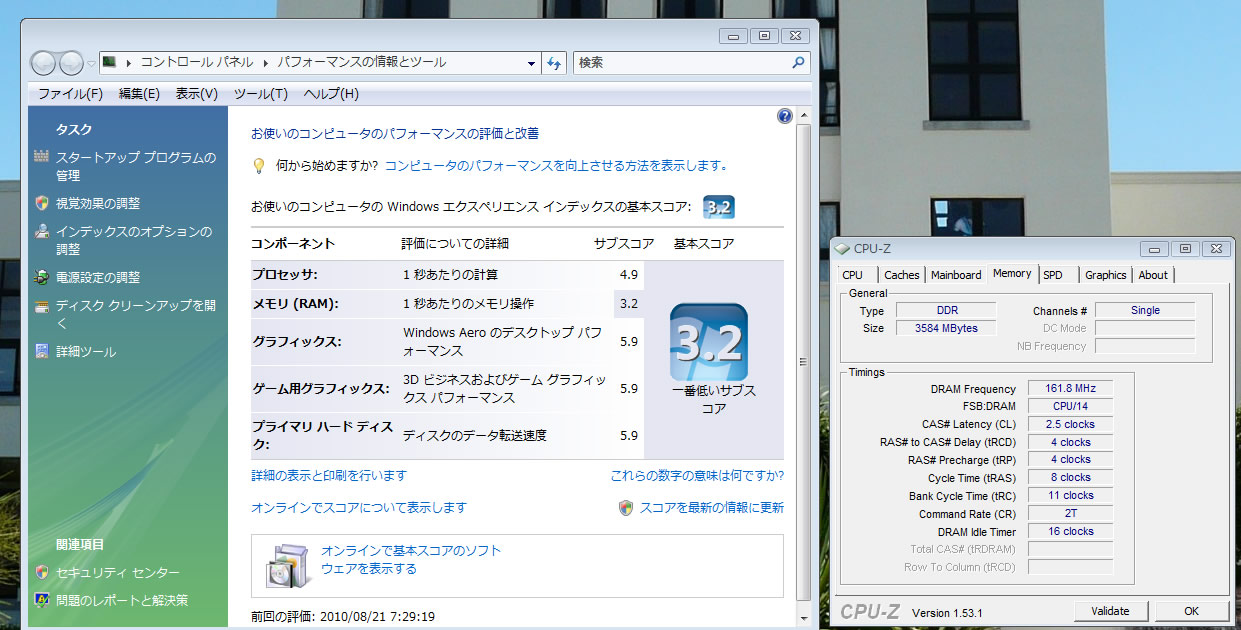Click the プロセッサ subscore 4.9
This screenshot has width=1241, height=630.
(628, 274)
